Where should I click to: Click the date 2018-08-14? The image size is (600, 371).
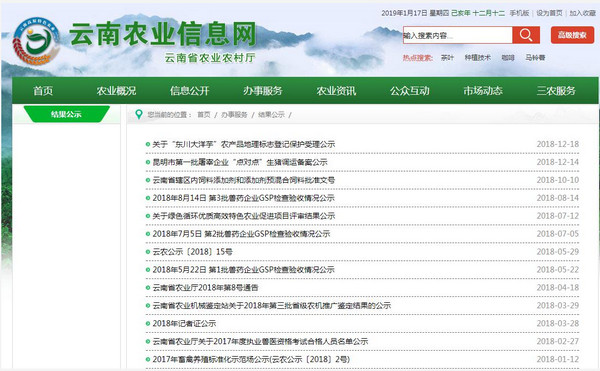(x=558, y=198)
